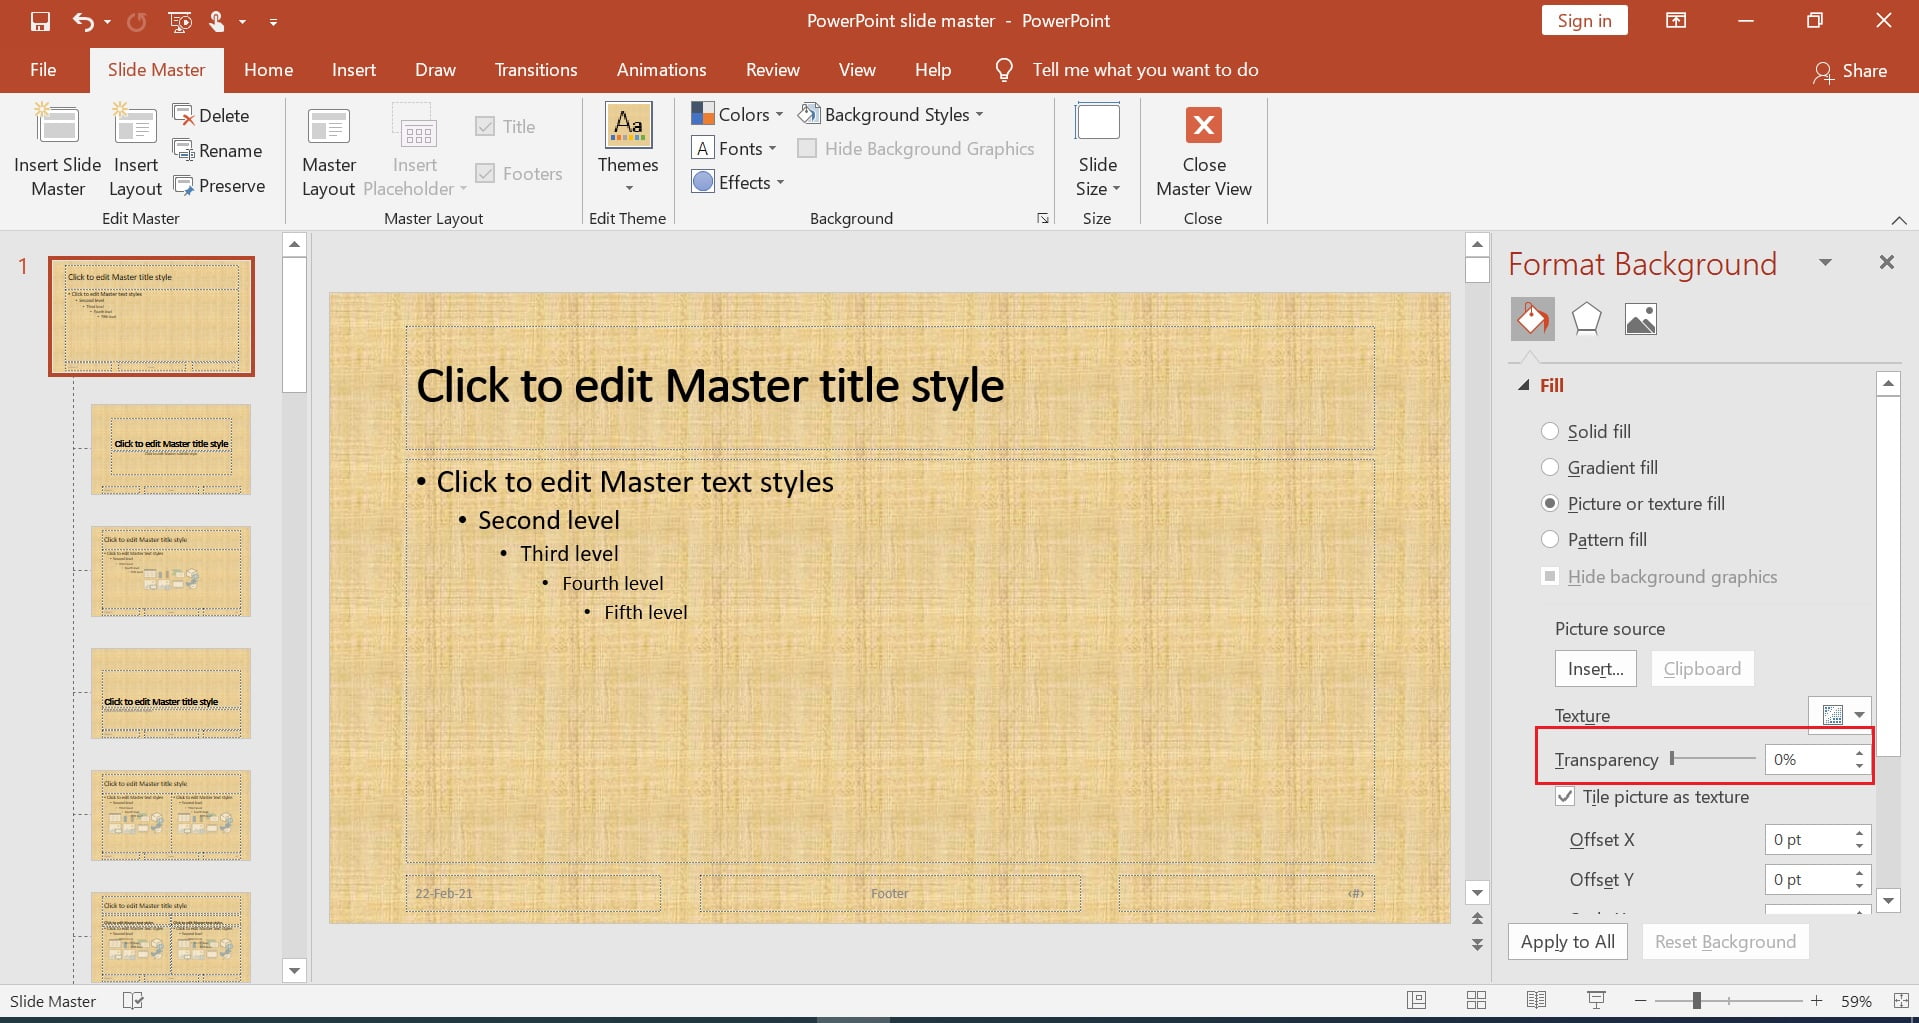Click Insert Layout in Edit Master group

coord(134,148)
